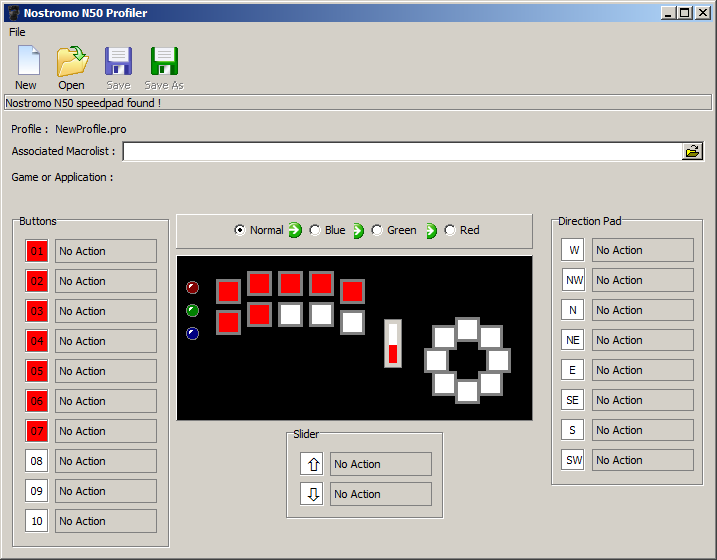Click No Action field for W direction
The height and width of the screenshot is (560, 717).
(x=643, y=250)
